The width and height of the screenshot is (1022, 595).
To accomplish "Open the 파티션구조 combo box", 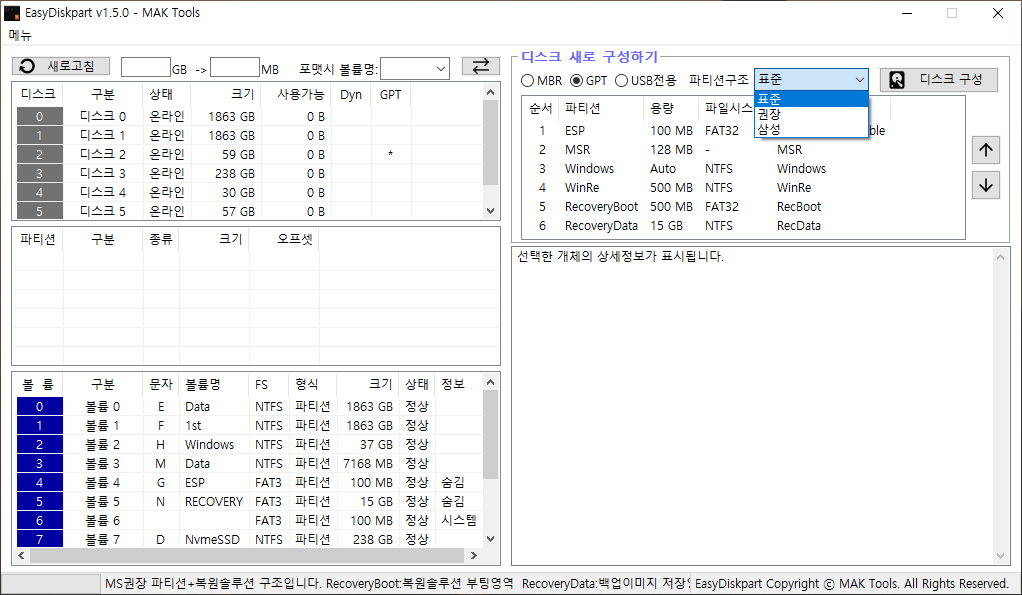I will (x=811, y=80).
